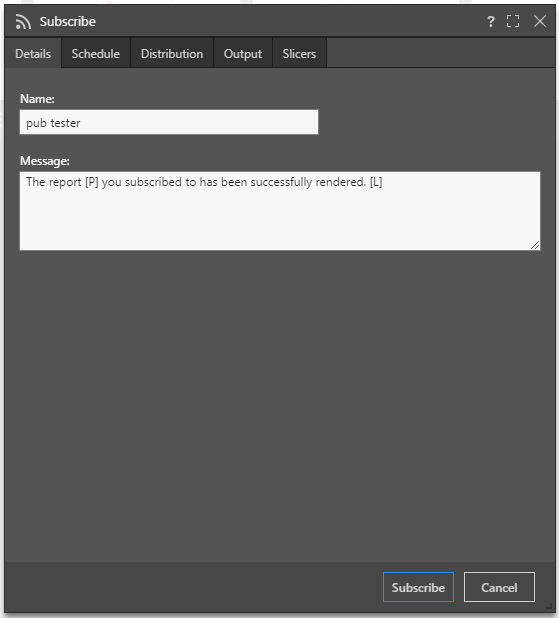Switch to the Details tab

click(33, 53)
